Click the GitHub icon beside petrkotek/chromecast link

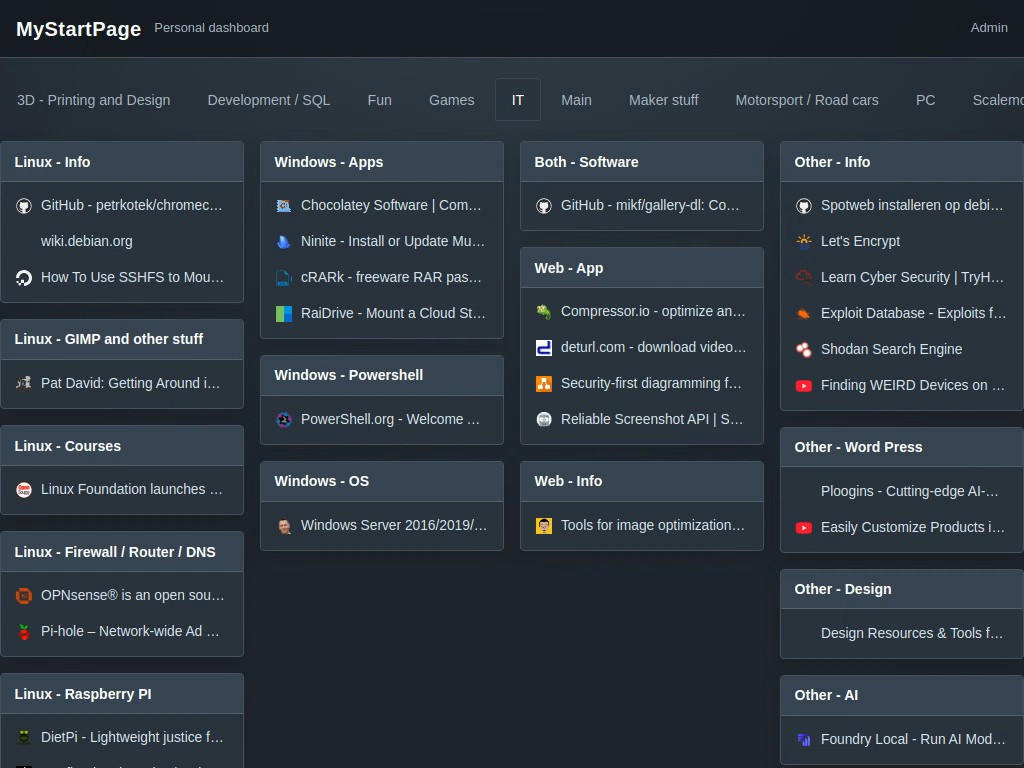(24, 206)
